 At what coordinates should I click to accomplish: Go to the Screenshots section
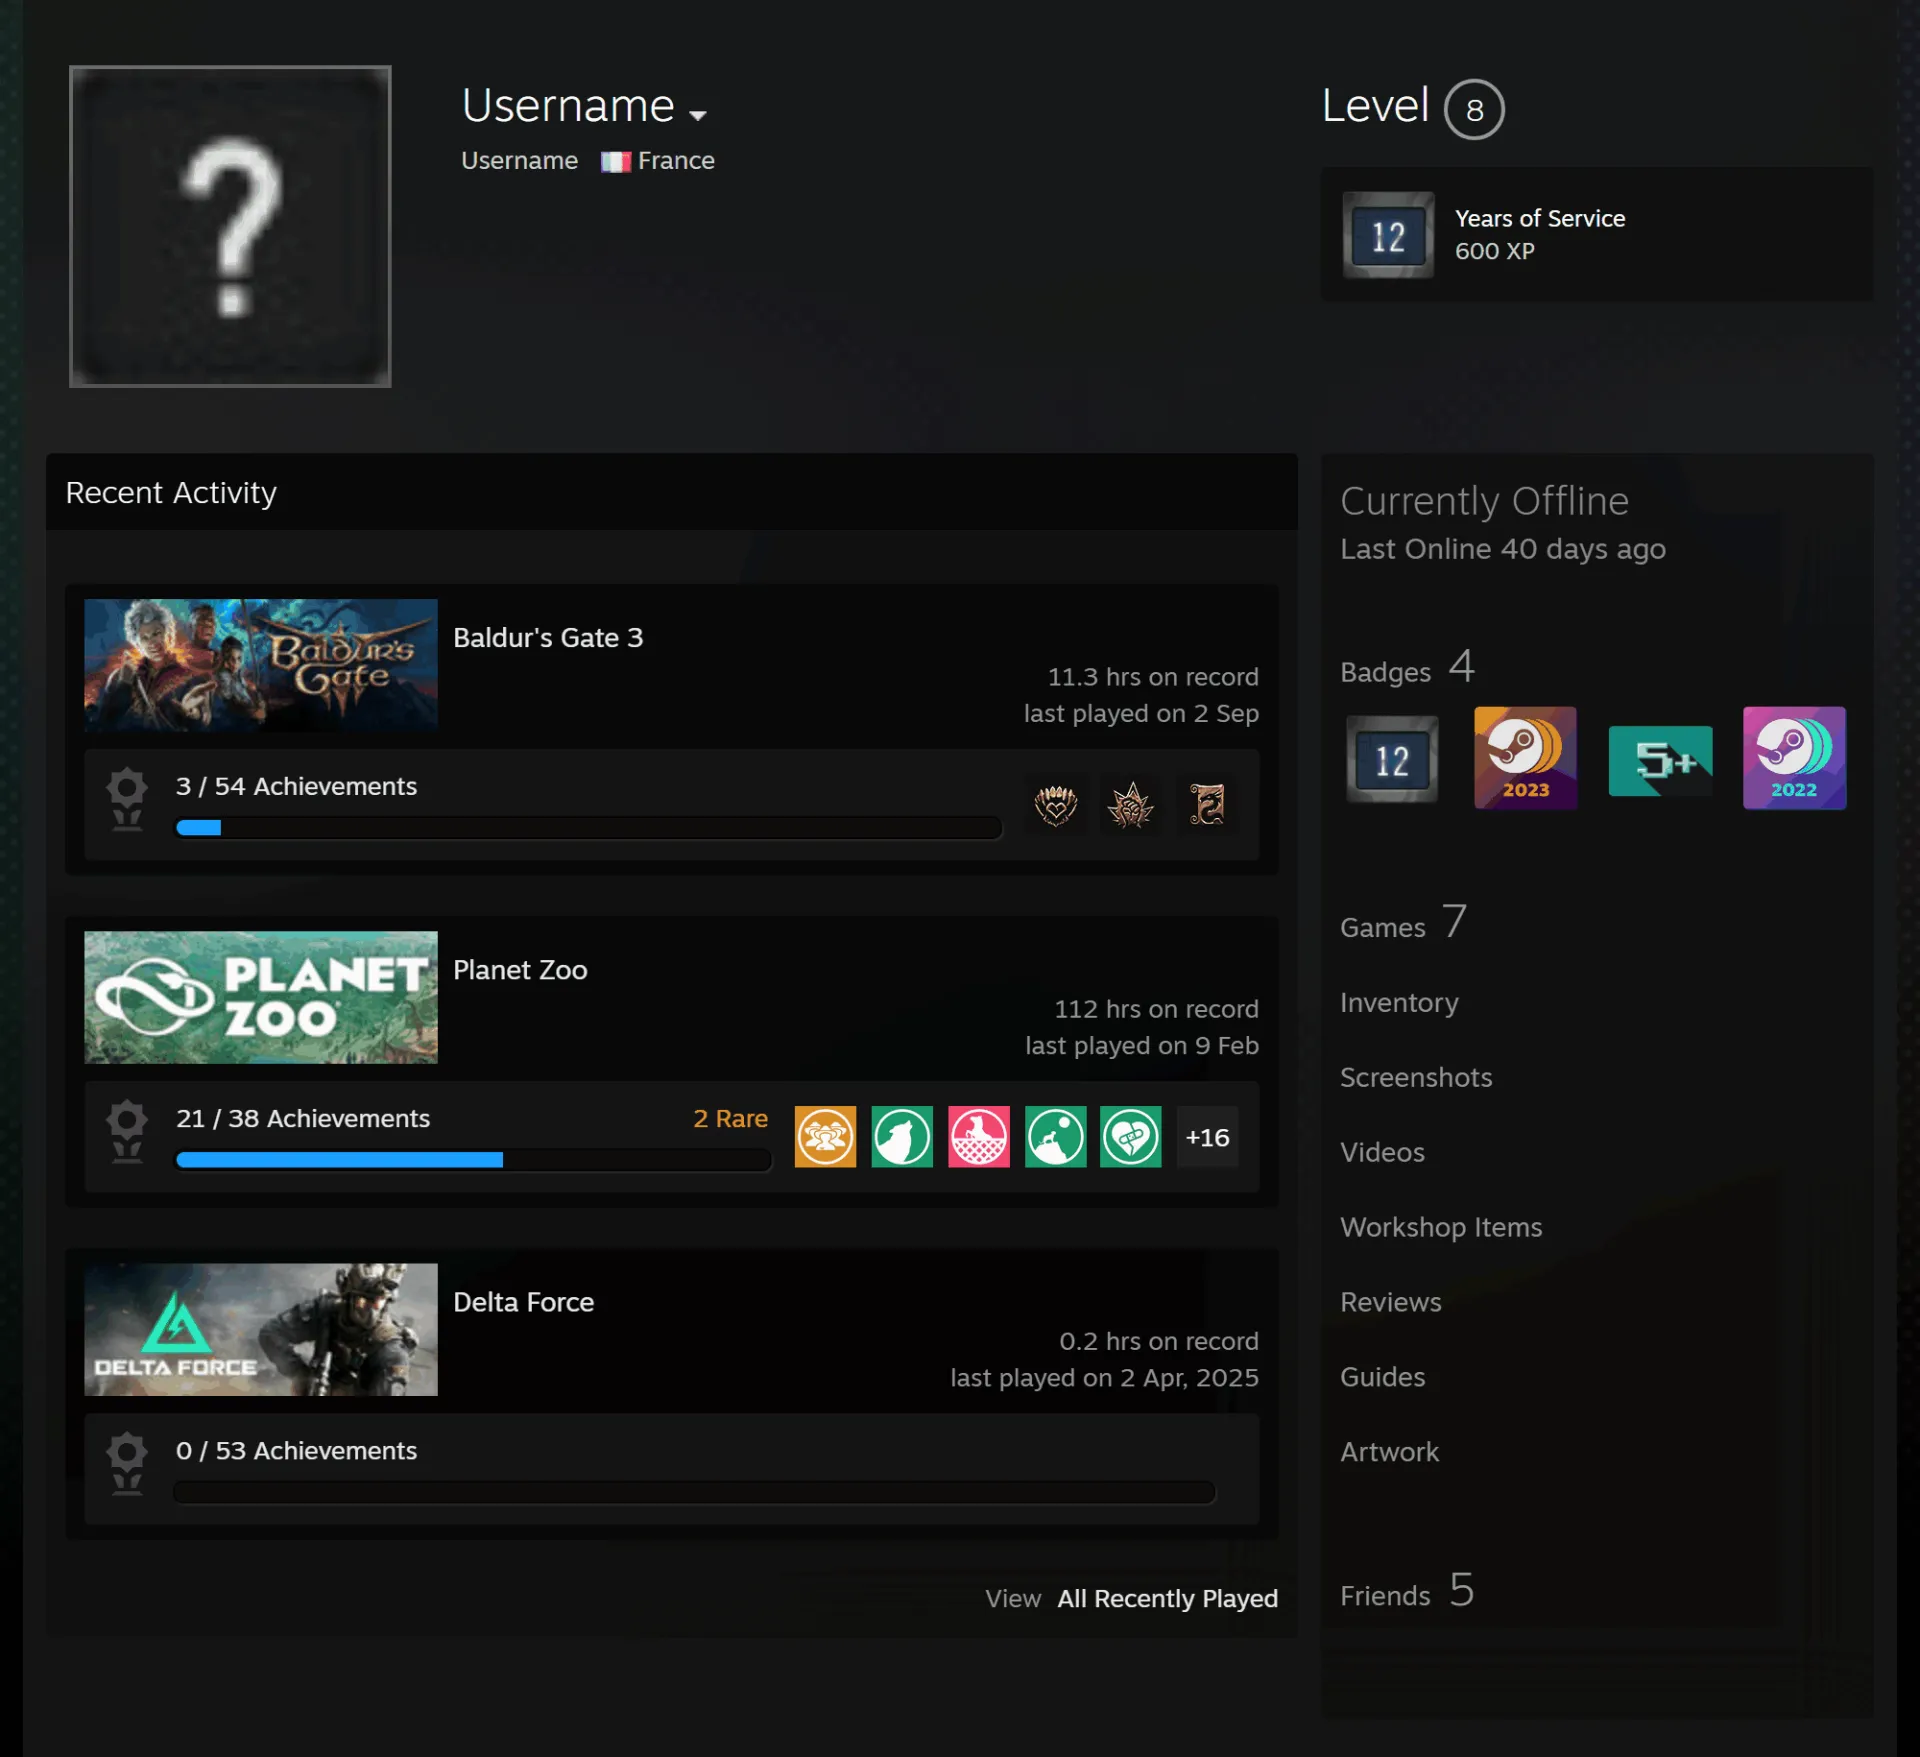(x=1416, y=1077)
